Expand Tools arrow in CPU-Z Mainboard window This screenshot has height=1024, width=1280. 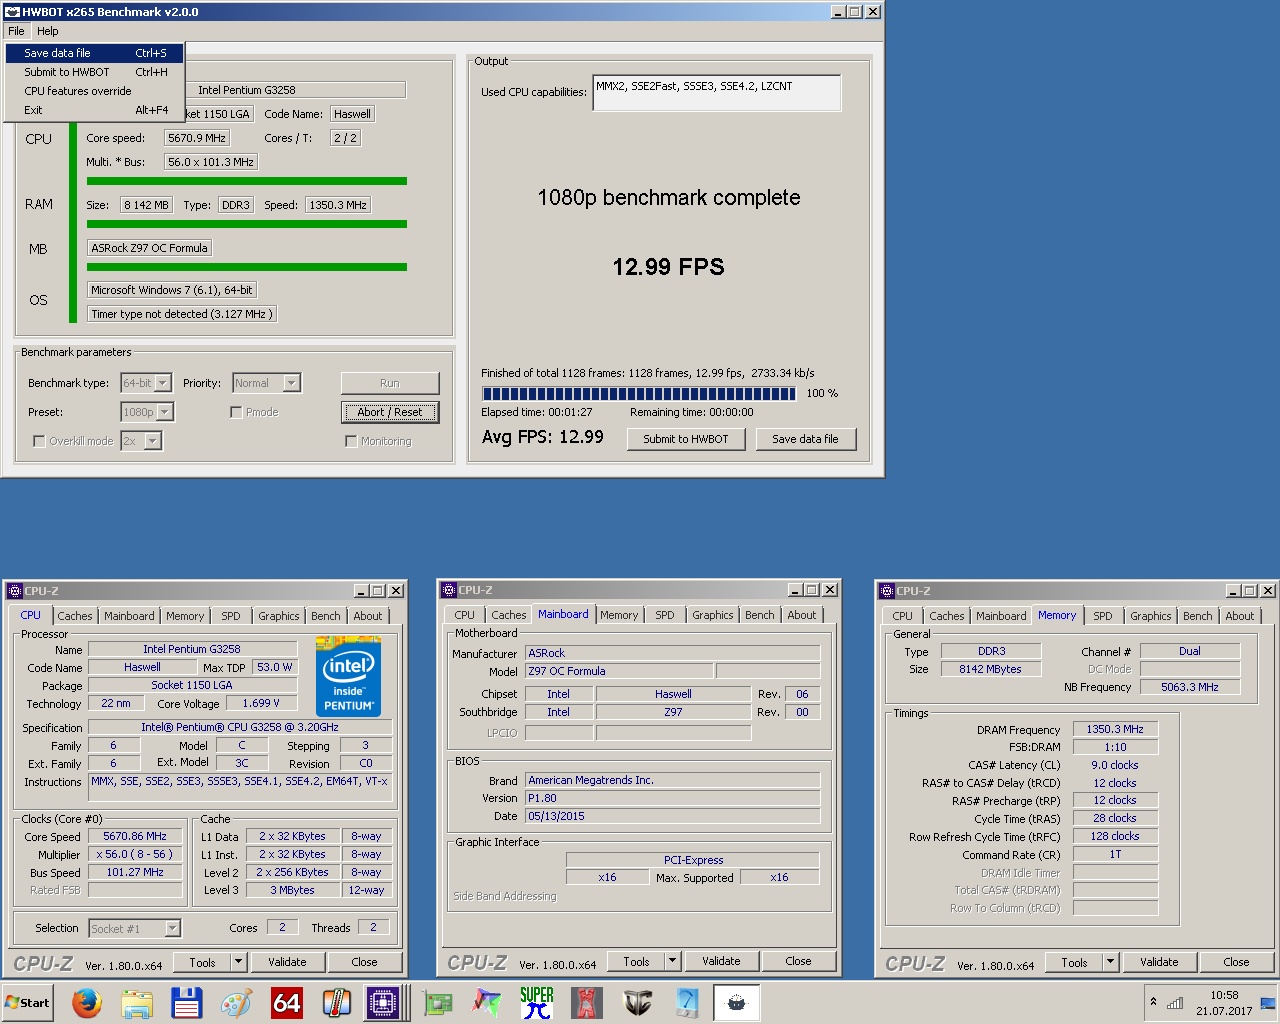[672, 961]
